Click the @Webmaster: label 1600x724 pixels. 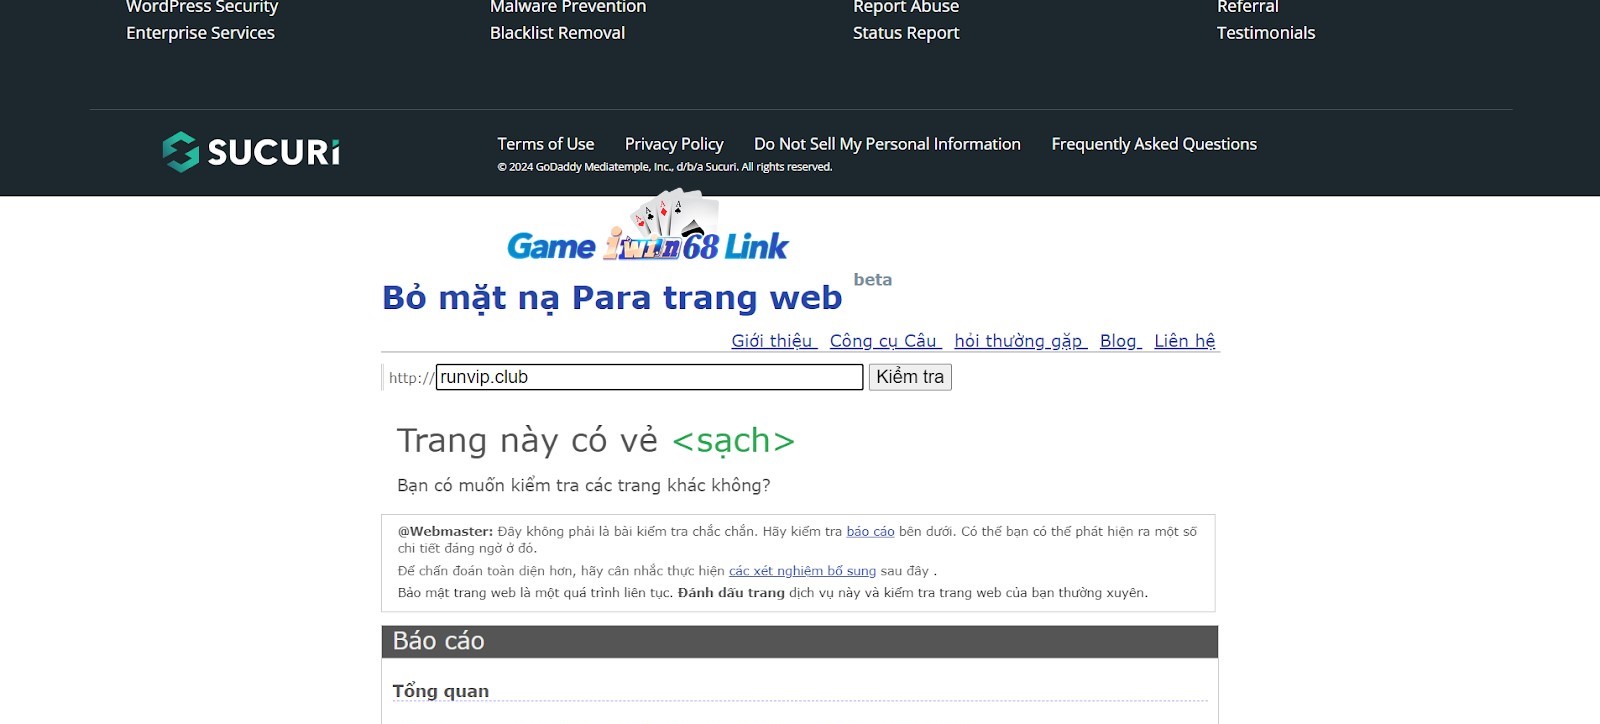(x=445, y=532)
